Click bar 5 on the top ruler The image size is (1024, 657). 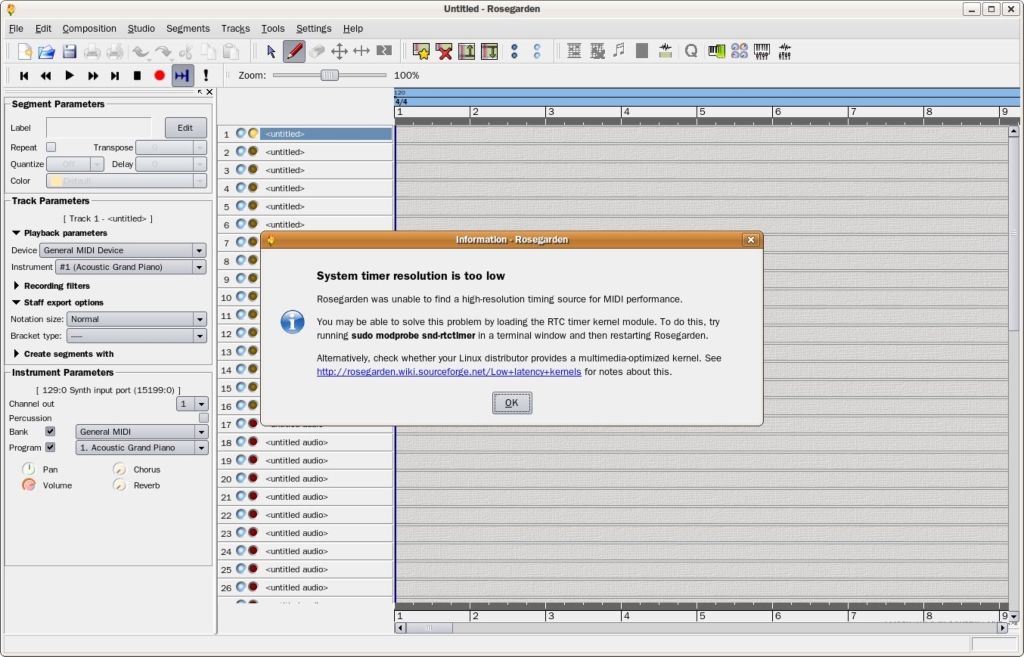[x=702, y=112]
